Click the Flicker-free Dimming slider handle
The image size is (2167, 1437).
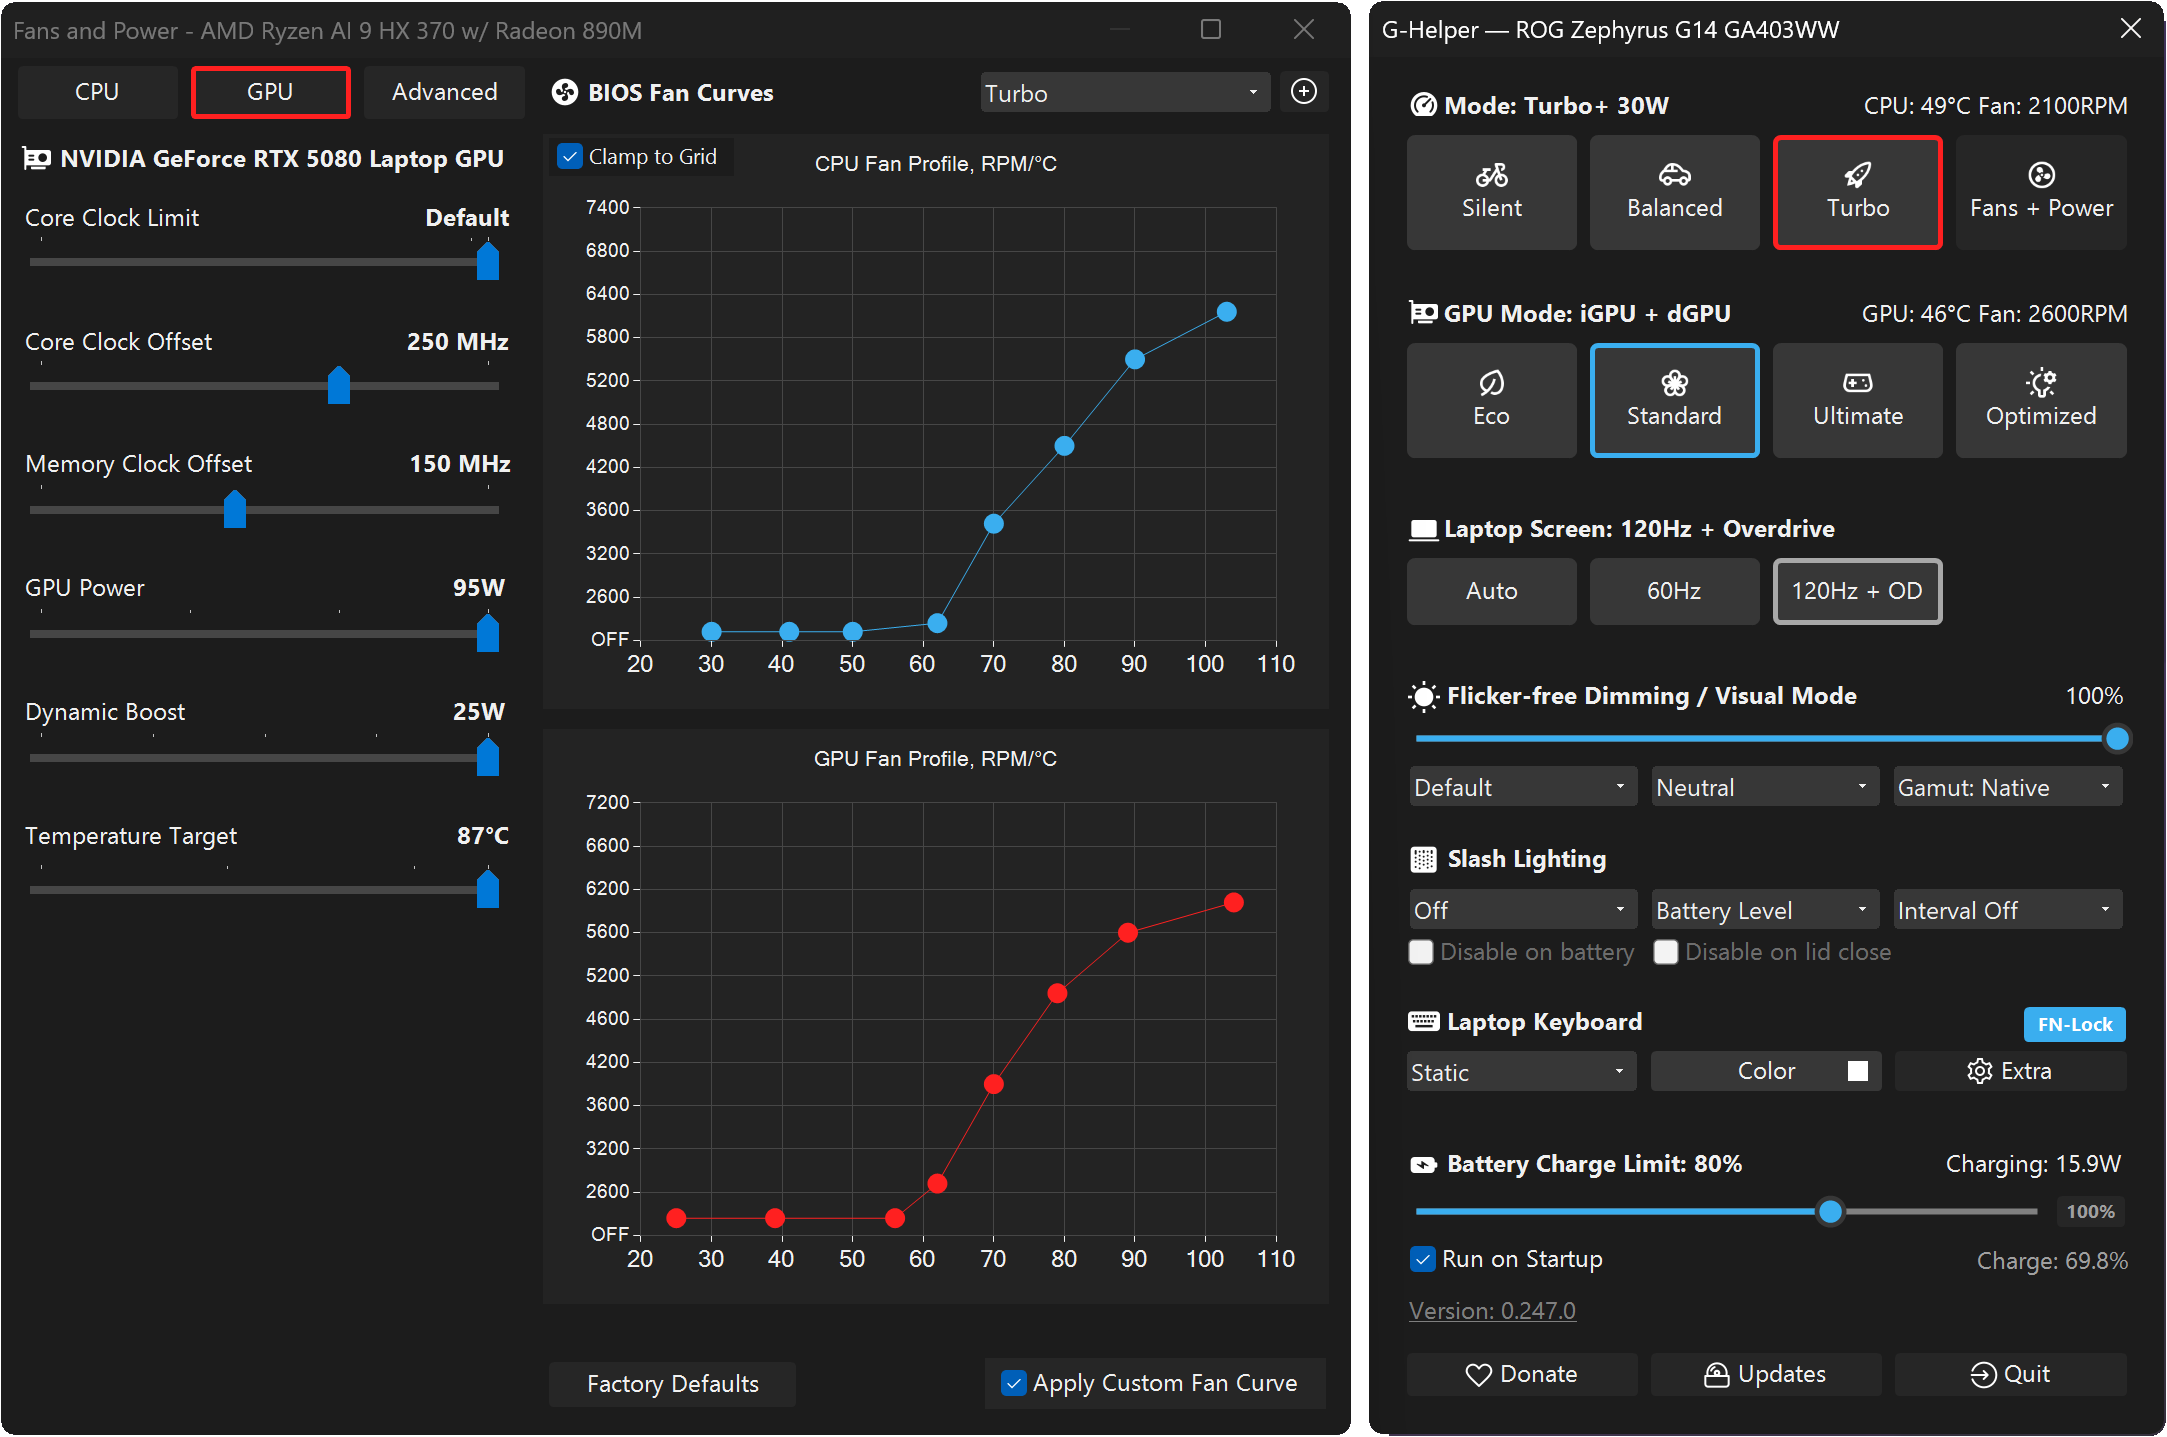[x=2117, y=738]
